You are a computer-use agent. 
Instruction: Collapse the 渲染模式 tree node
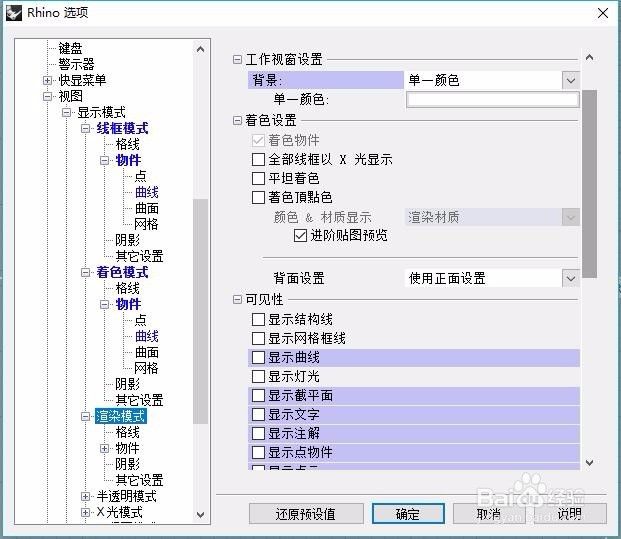(86, 417)
